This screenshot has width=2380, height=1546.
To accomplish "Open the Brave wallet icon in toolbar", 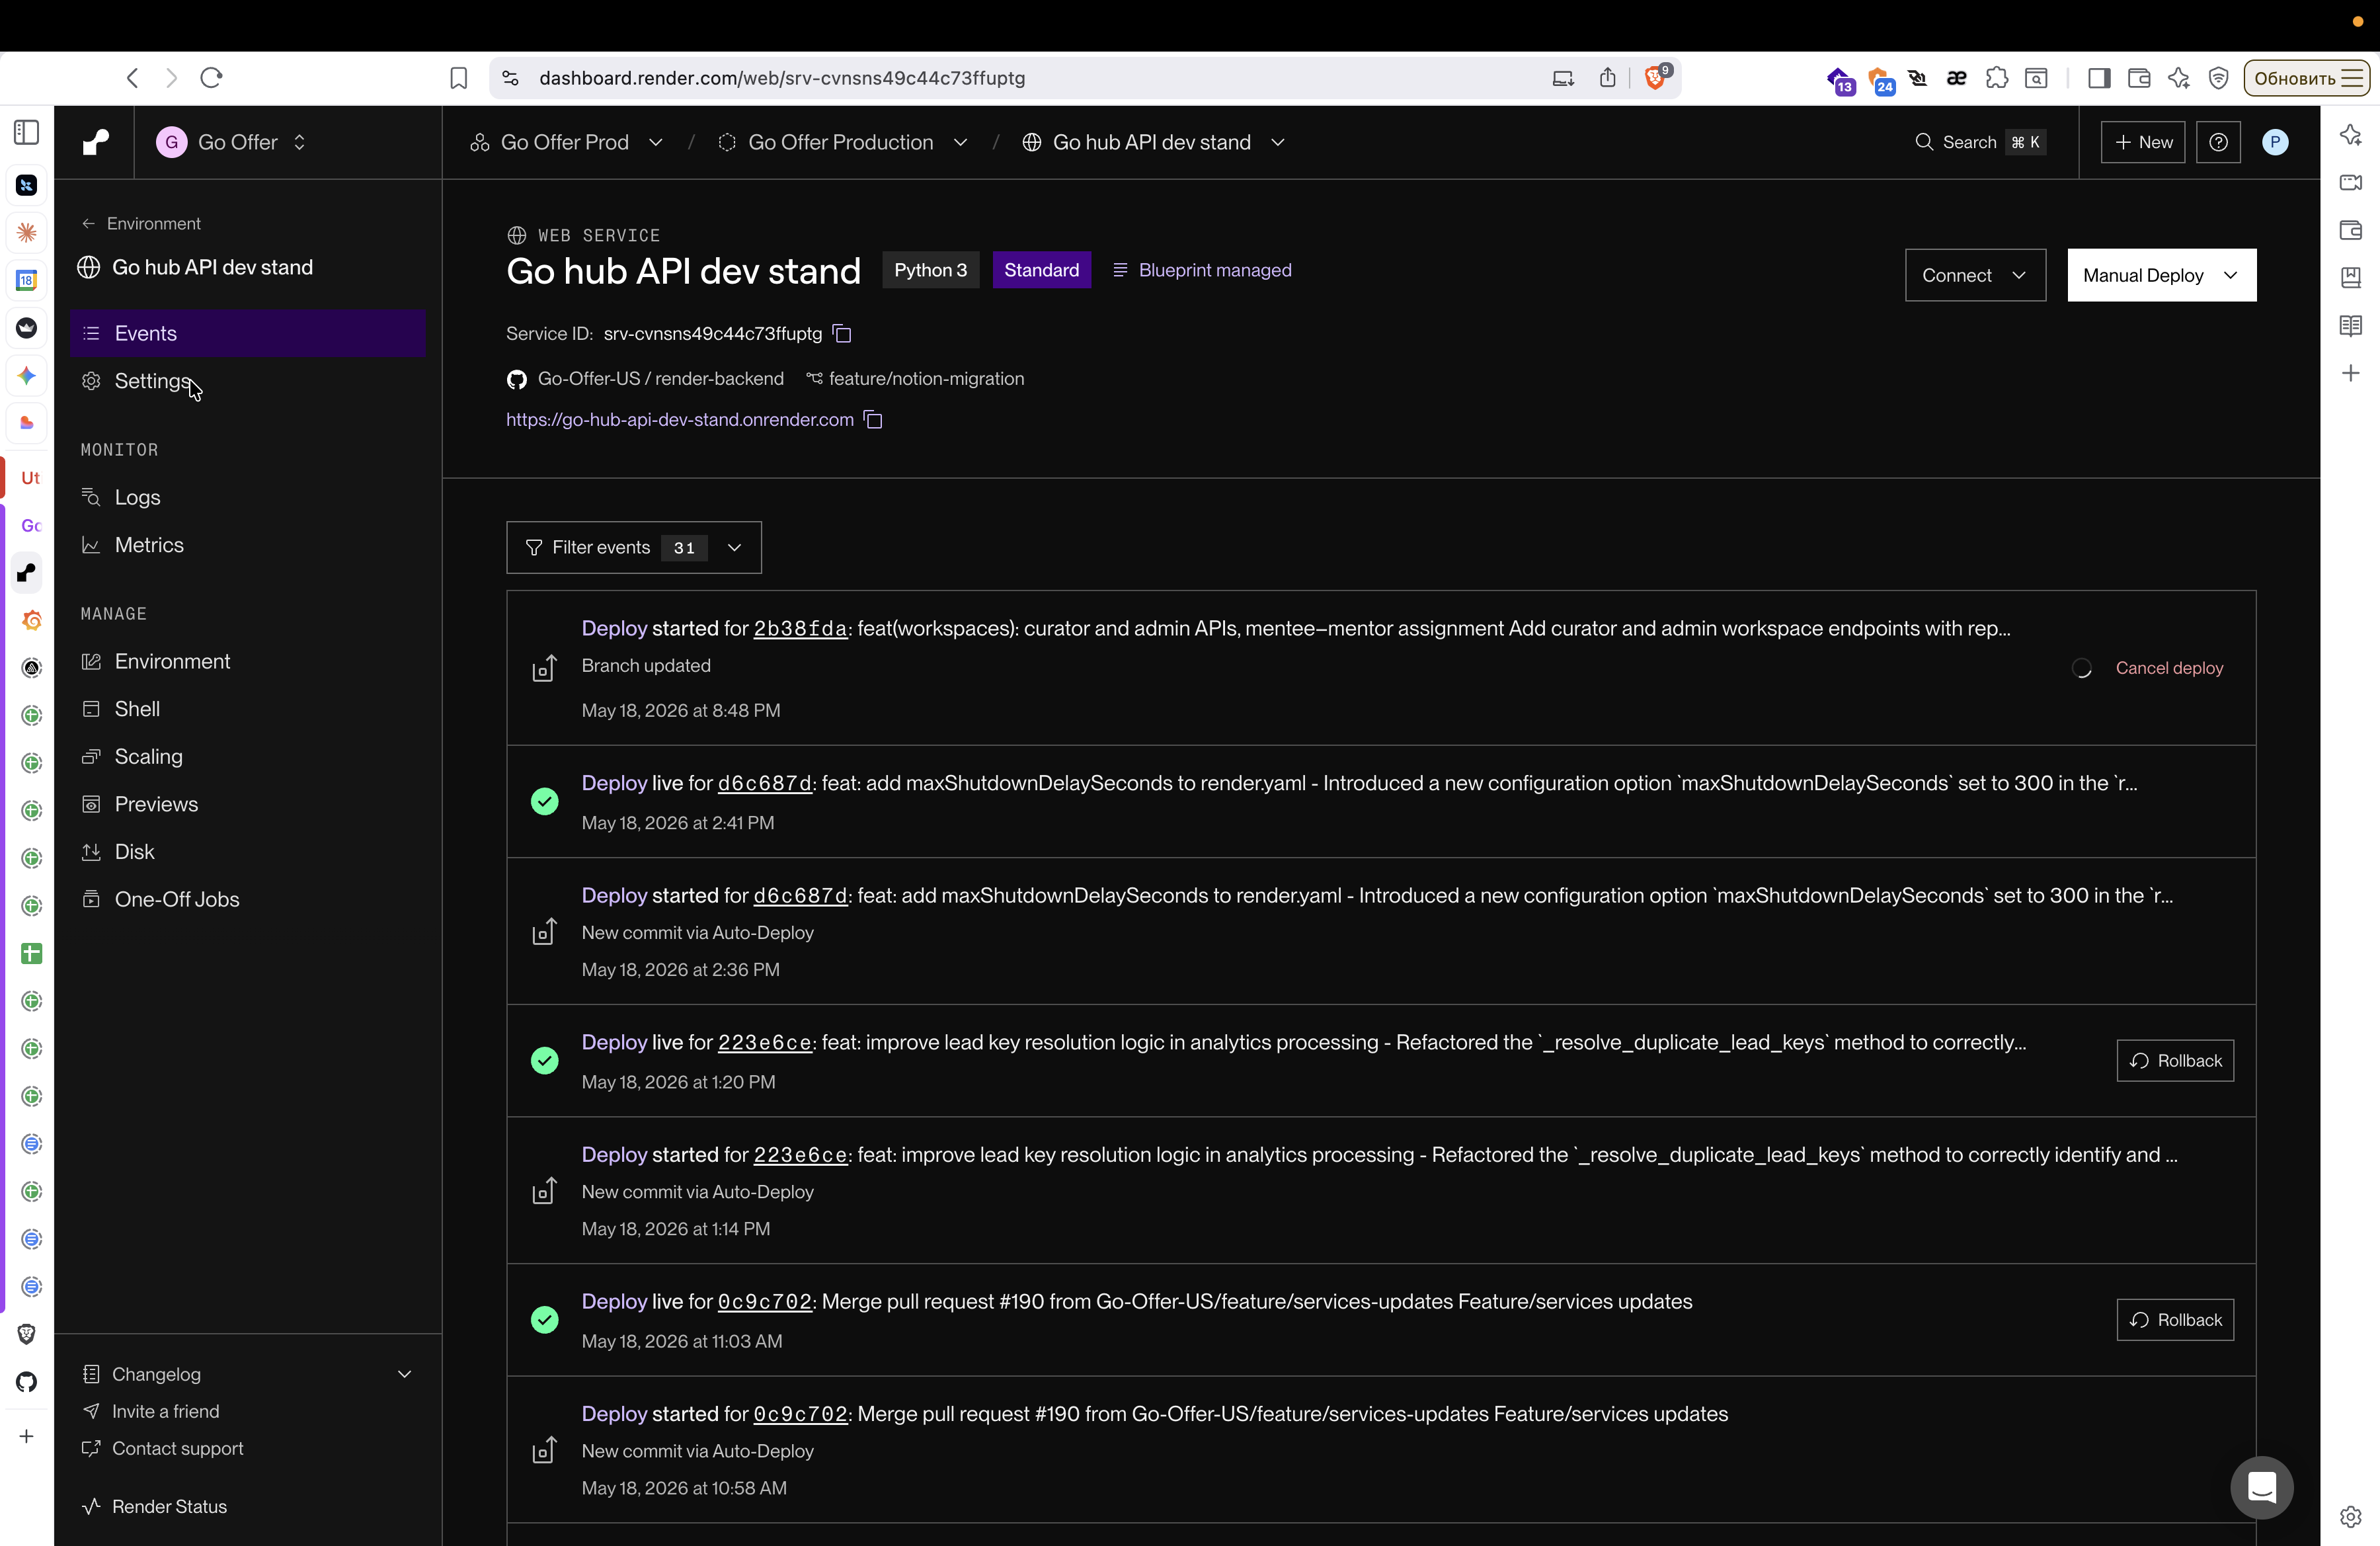I will (2139, 78).
